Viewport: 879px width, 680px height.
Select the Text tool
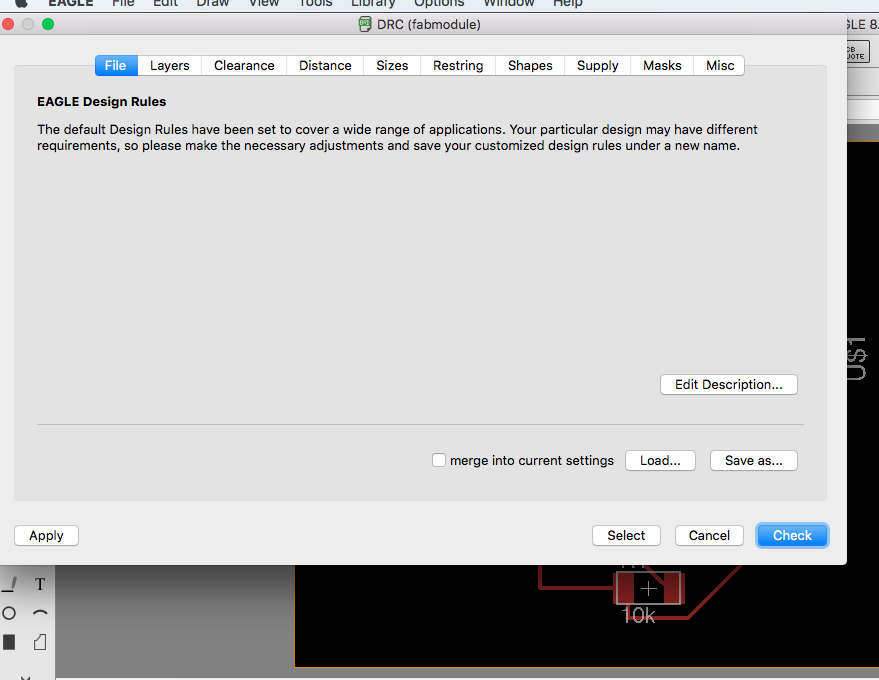[x=40, y=584]
